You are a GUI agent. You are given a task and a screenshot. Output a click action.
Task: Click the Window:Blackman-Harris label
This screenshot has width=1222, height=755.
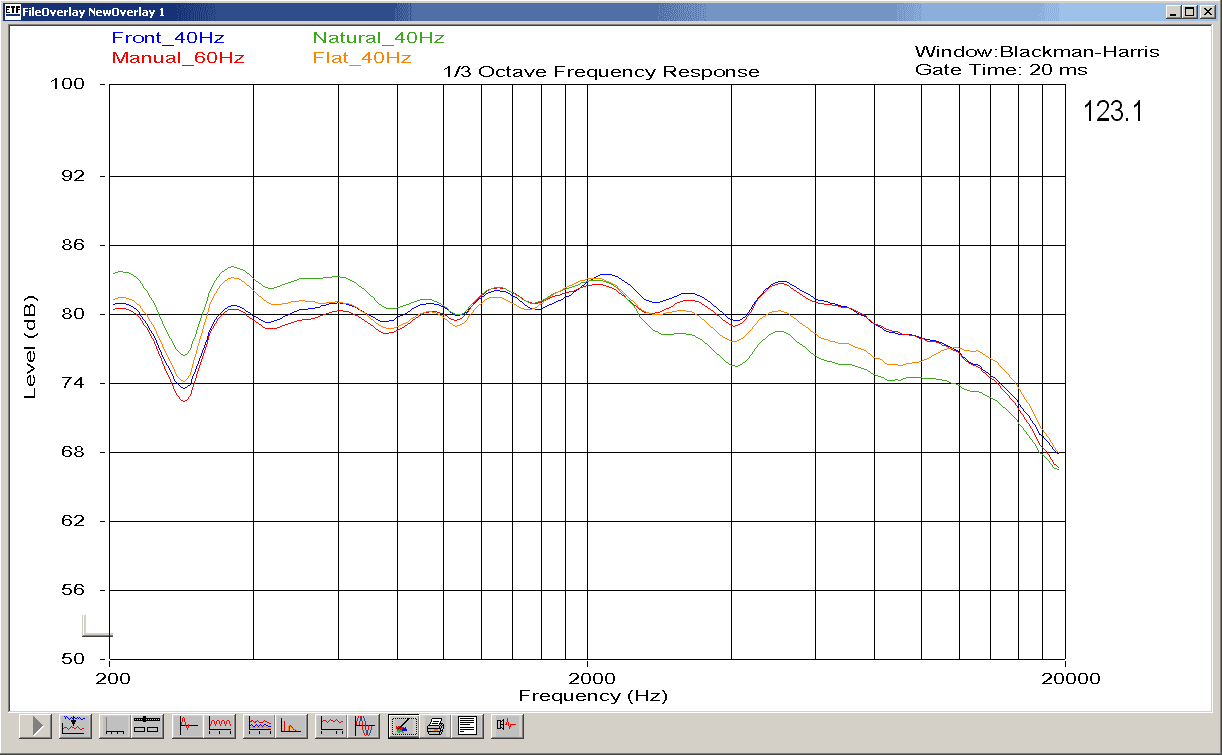click(1037, 52)
